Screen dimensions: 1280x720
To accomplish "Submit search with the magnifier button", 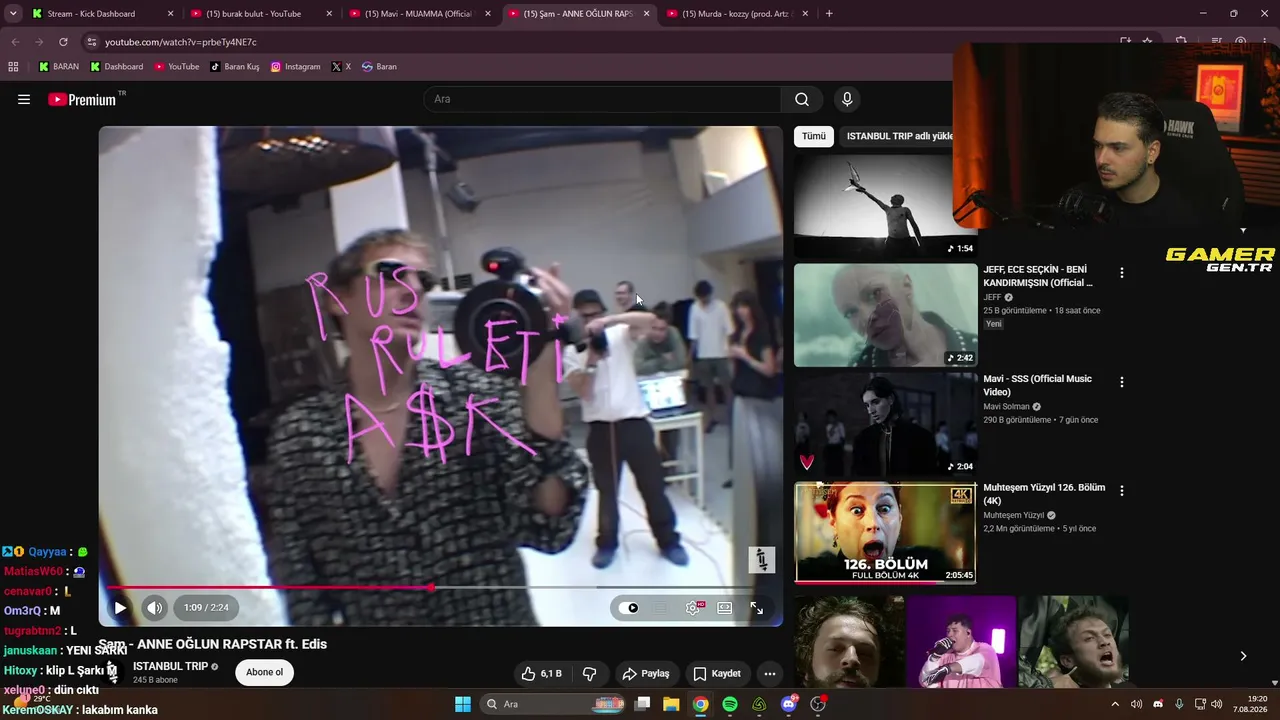I will (x=802, y=99).
